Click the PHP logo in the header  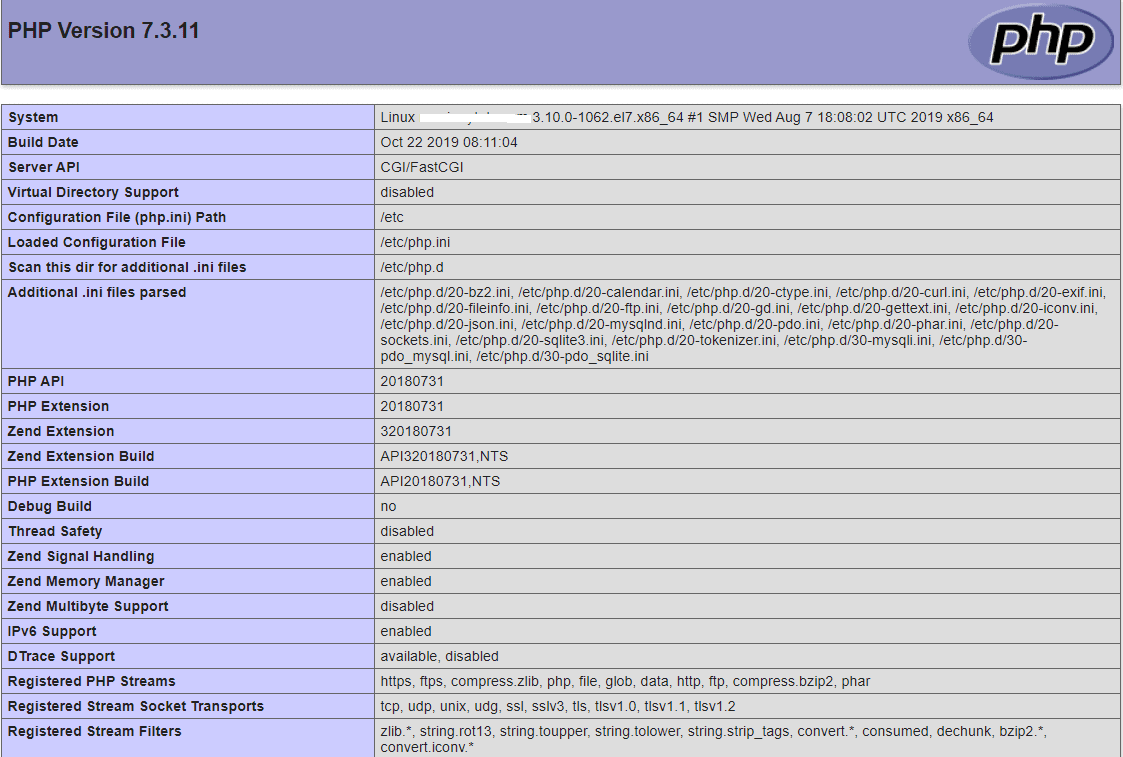1041,41
